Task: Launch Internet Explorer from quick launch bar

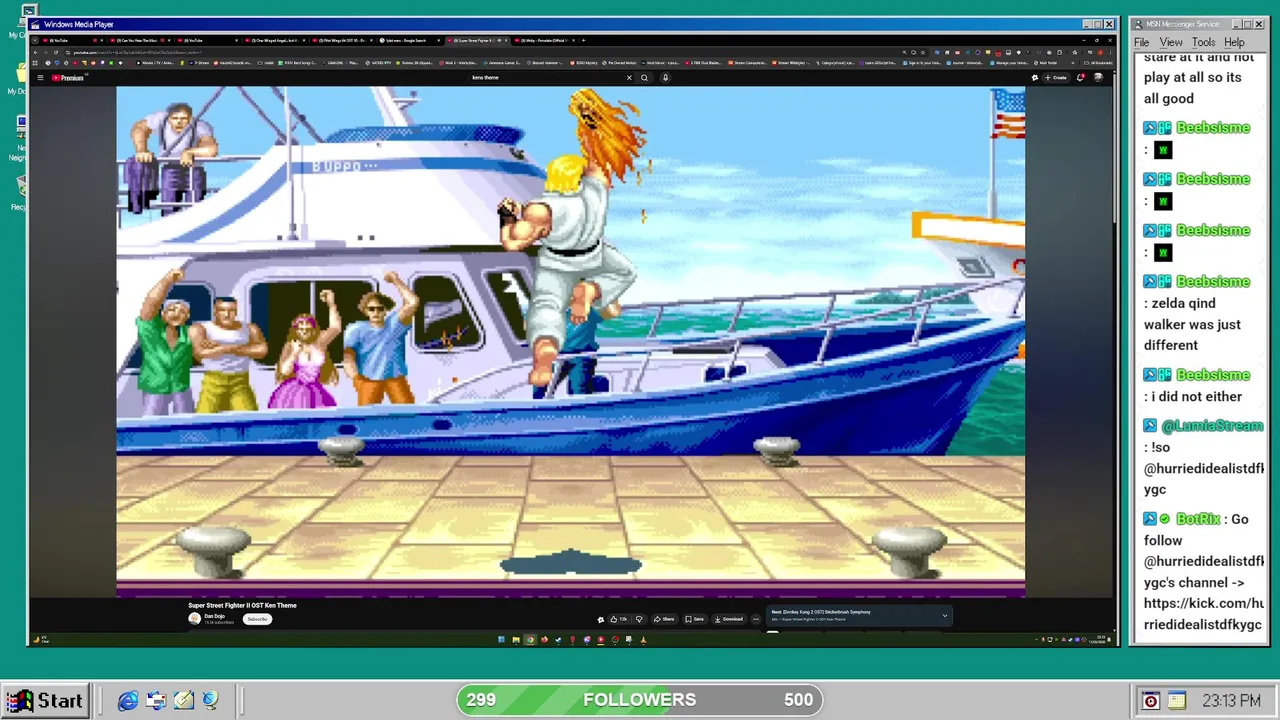Action: tap(128, 701)
